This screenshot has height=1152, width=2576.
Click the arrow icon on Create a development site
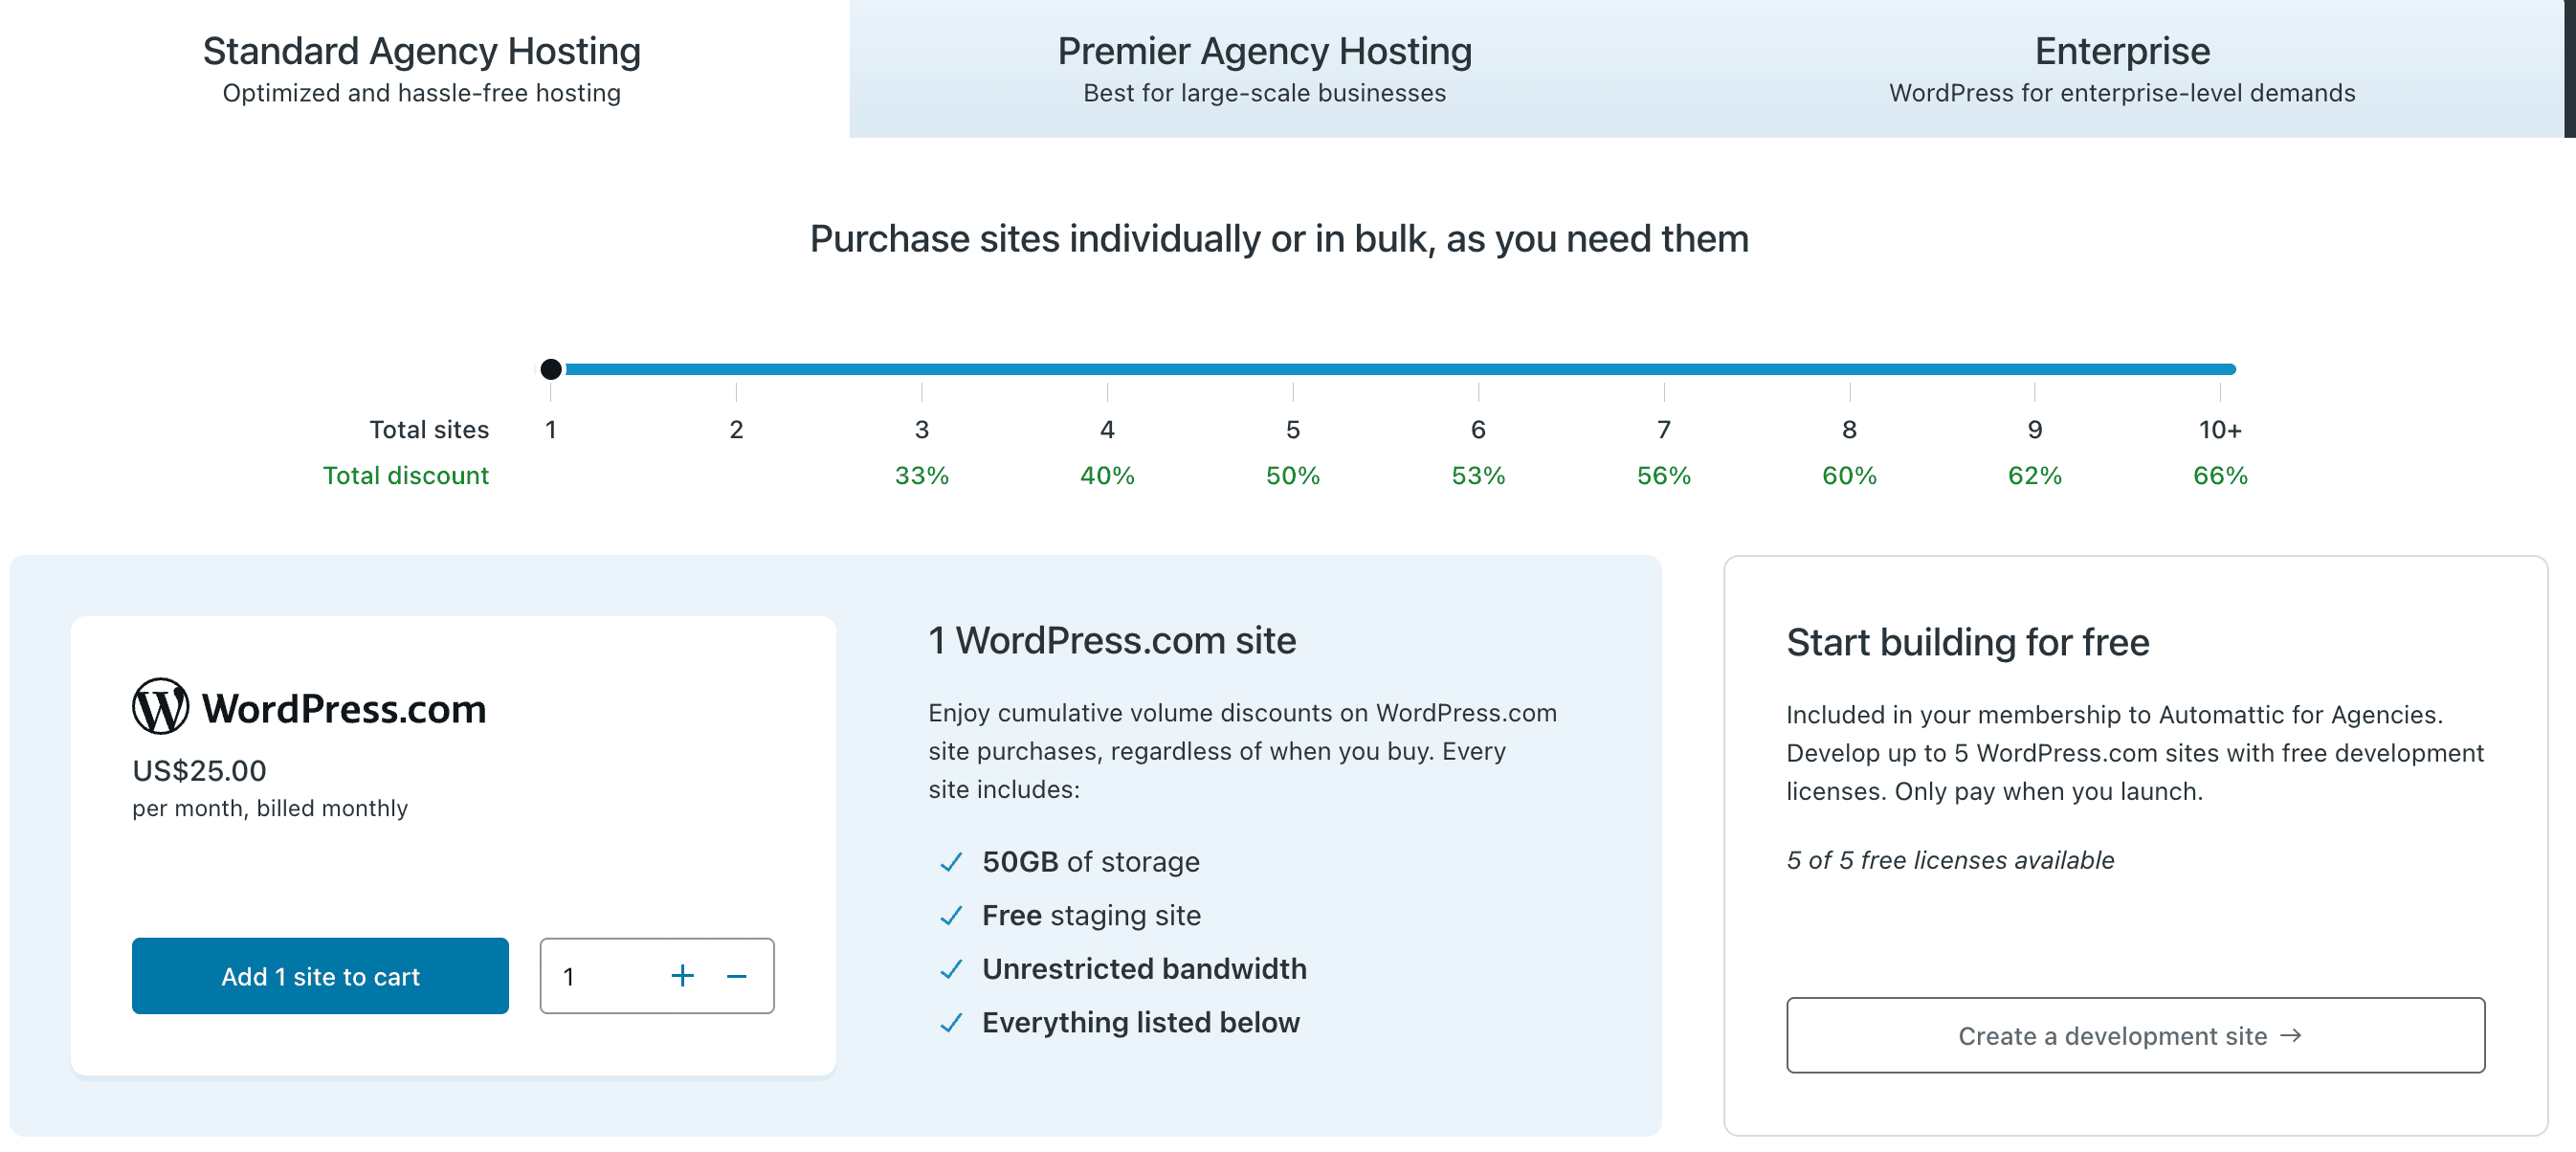point(2291,1035)
